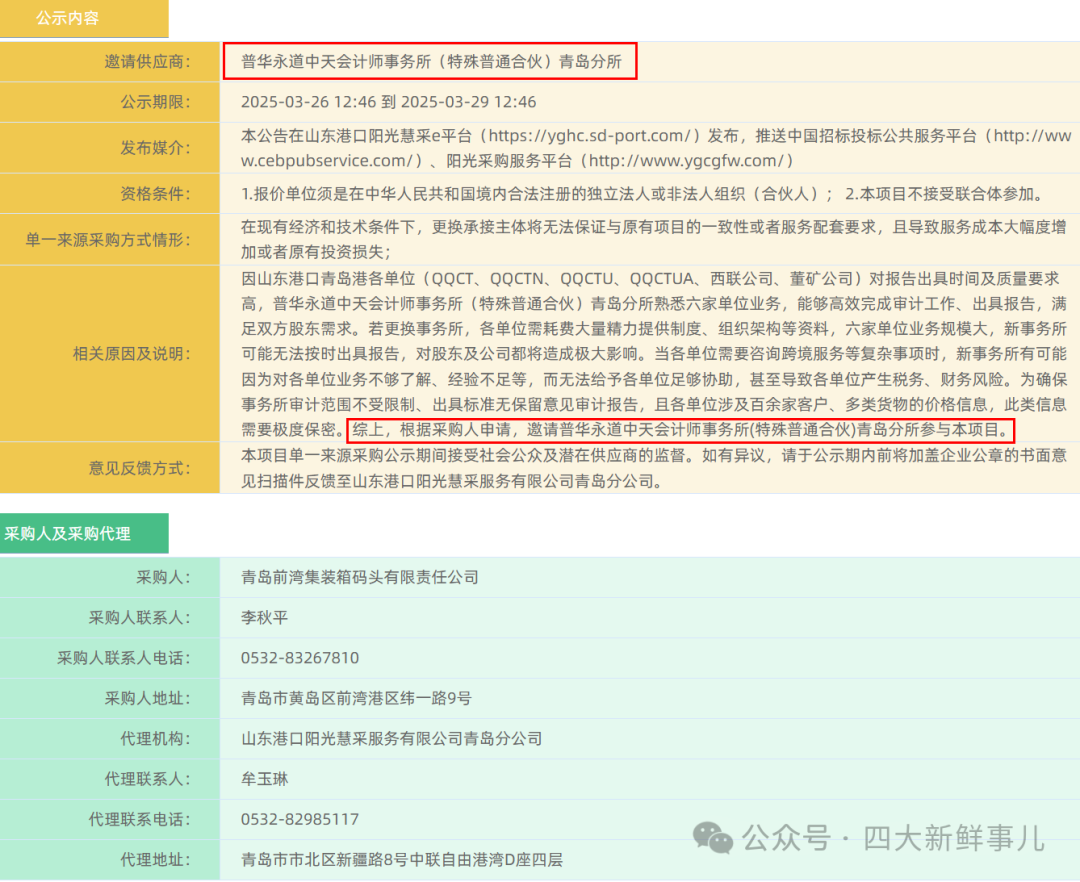Click the 采购人联系人 label
This screenshot has width=1080, height=882.
coord(140,618)
